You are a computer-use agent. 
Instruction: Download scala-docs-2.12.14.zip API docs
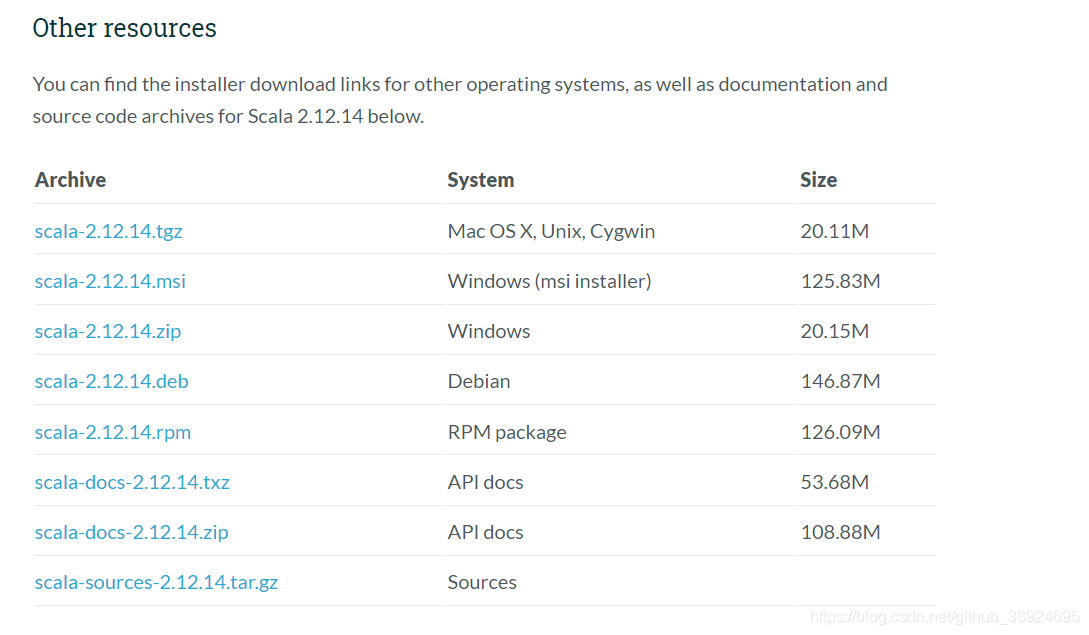pos(131,532)
